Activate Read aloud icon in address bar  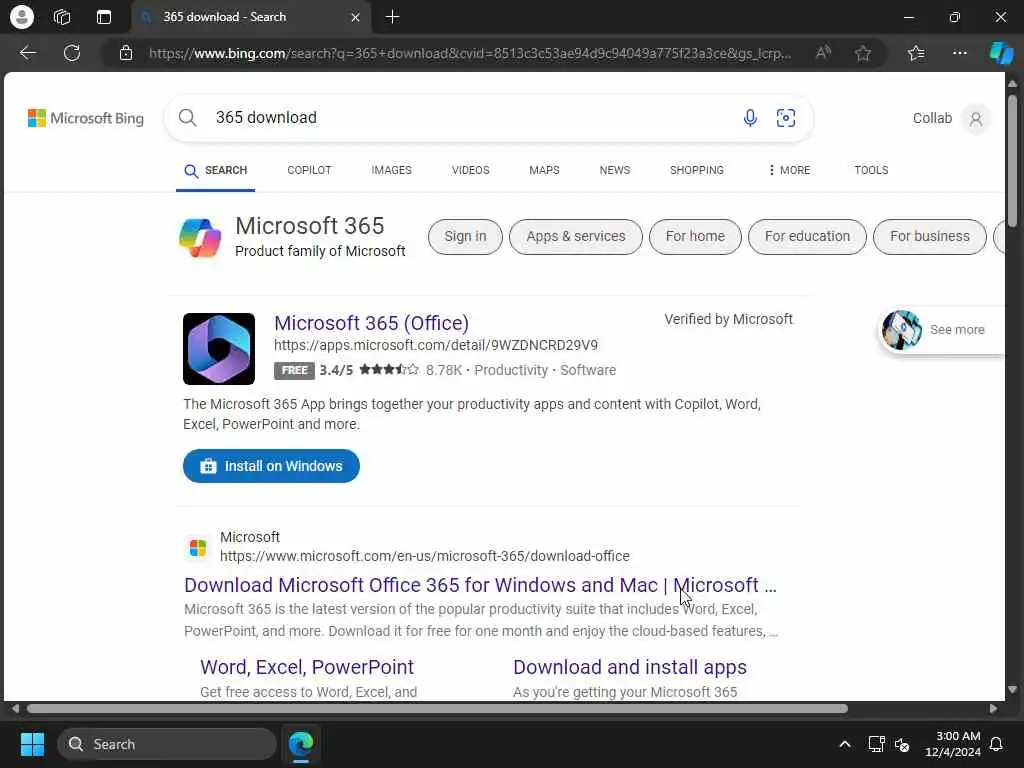pos(824,53)
